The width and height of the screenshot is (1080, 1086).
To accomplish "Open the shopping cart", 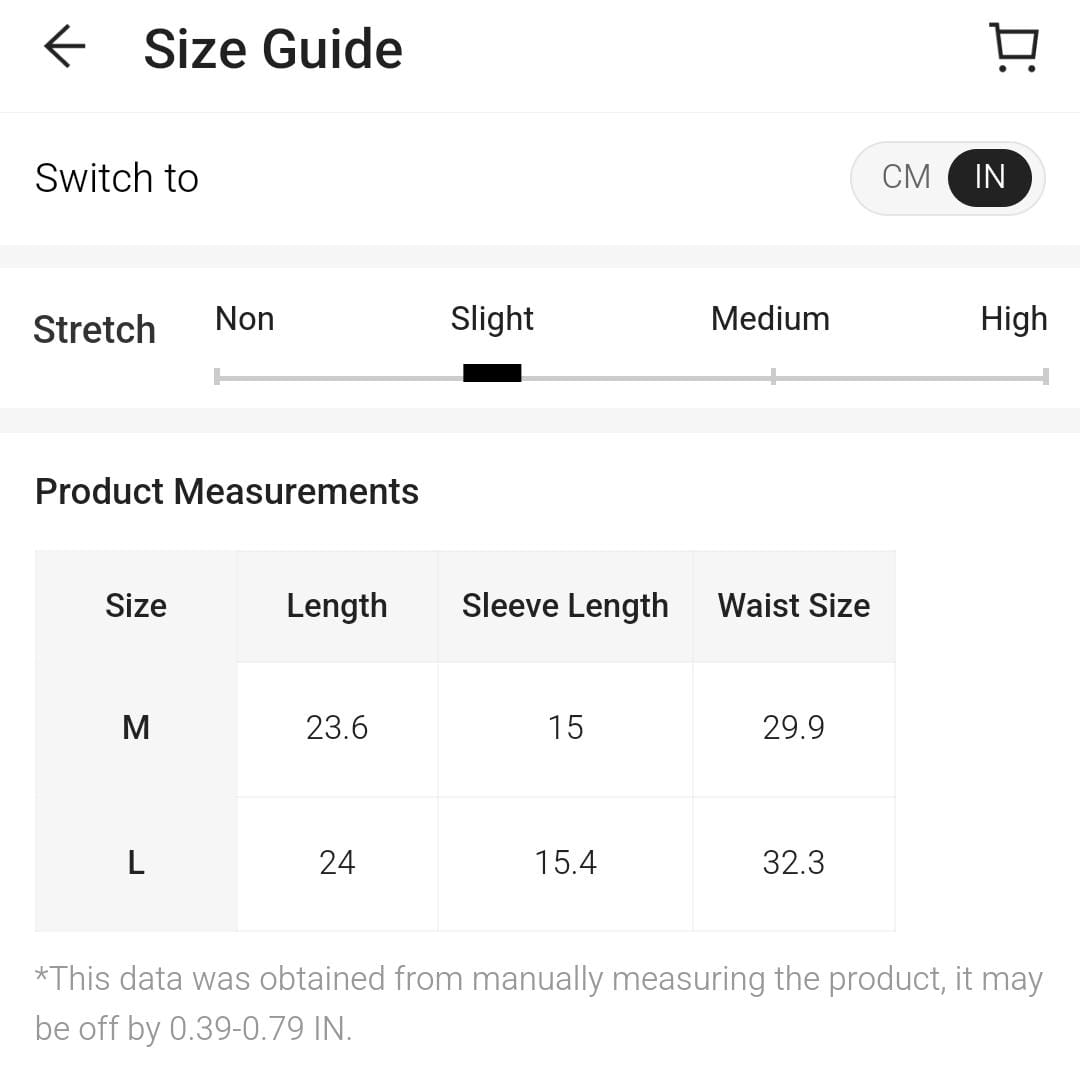I will [x=1014, y=48].
